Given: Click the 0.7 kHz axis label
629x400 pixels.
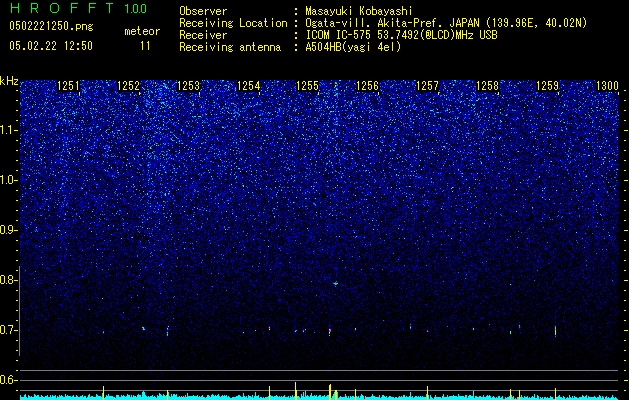Looking at the screenshot, I should 8,330.
